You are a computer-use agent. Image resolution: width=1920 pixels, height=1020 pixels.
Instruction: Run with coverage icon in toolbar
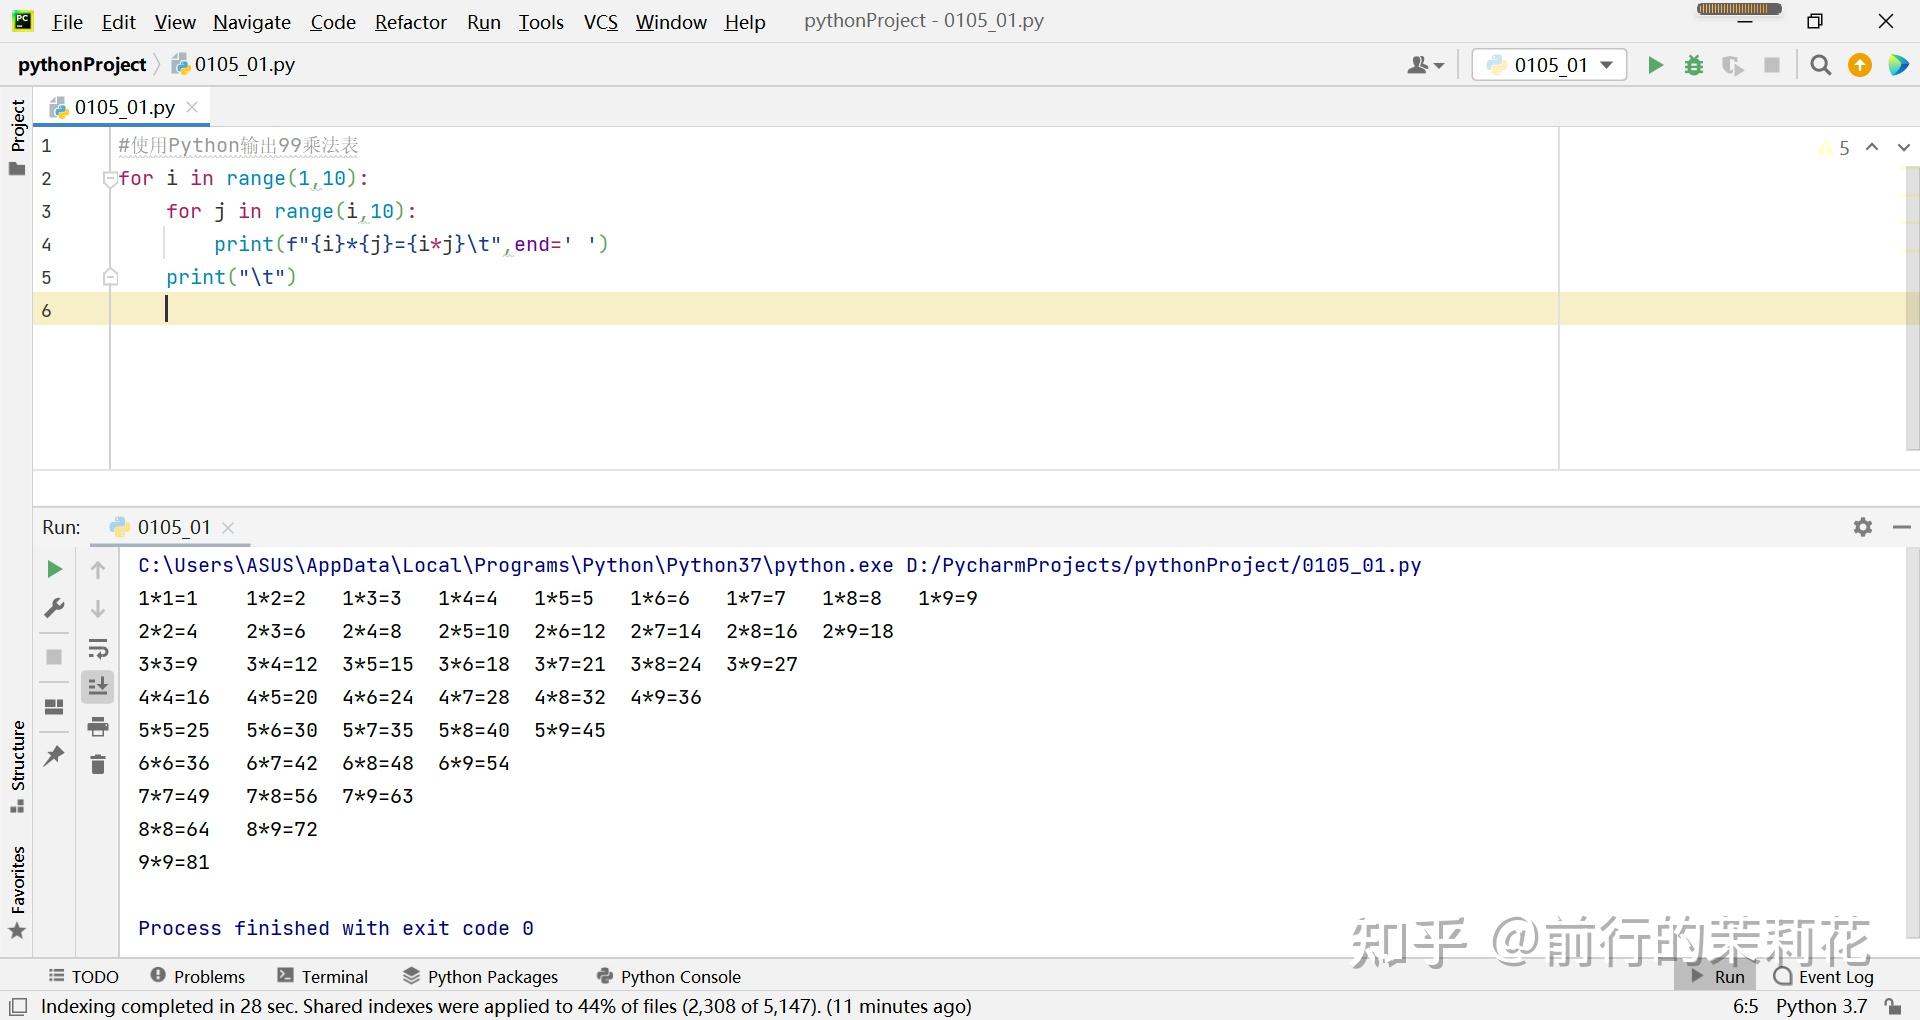tap(1733, 65)
